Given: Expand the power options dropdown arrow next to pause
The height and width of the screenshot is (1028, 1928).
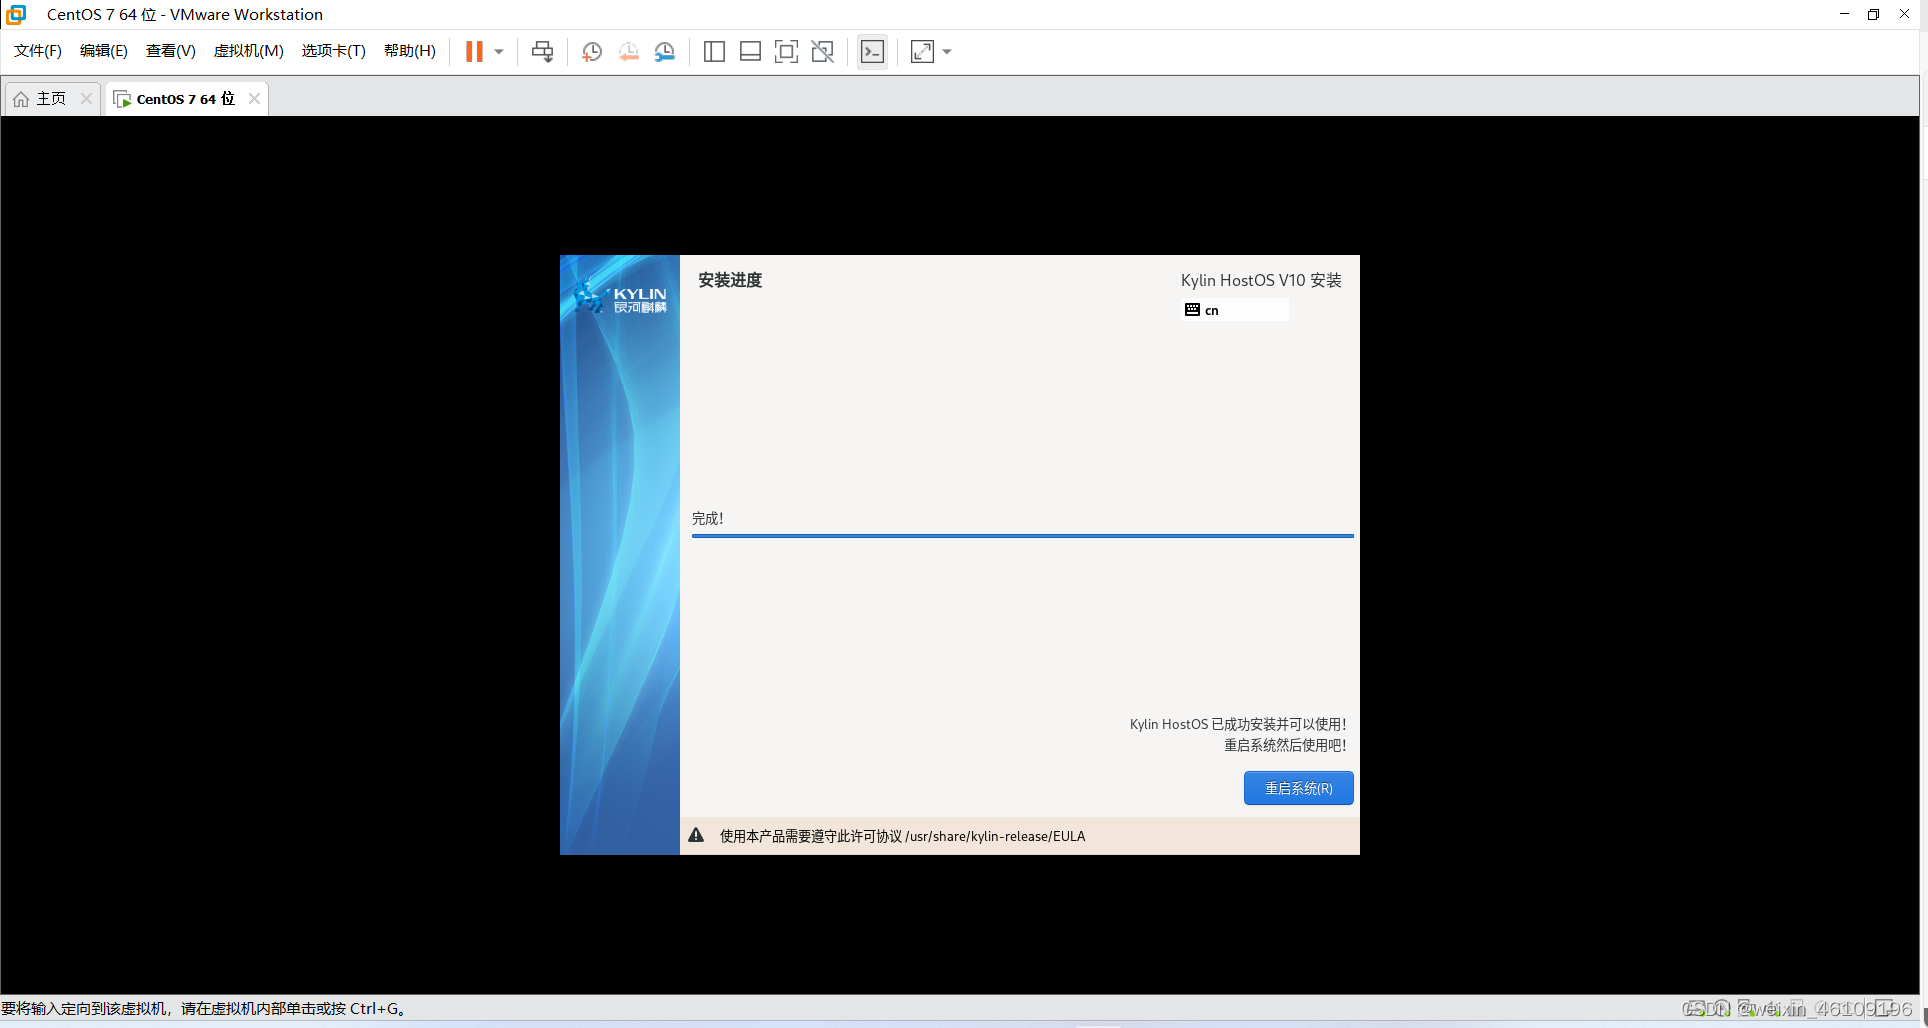Looking at the screenshot, I should 499,52.
